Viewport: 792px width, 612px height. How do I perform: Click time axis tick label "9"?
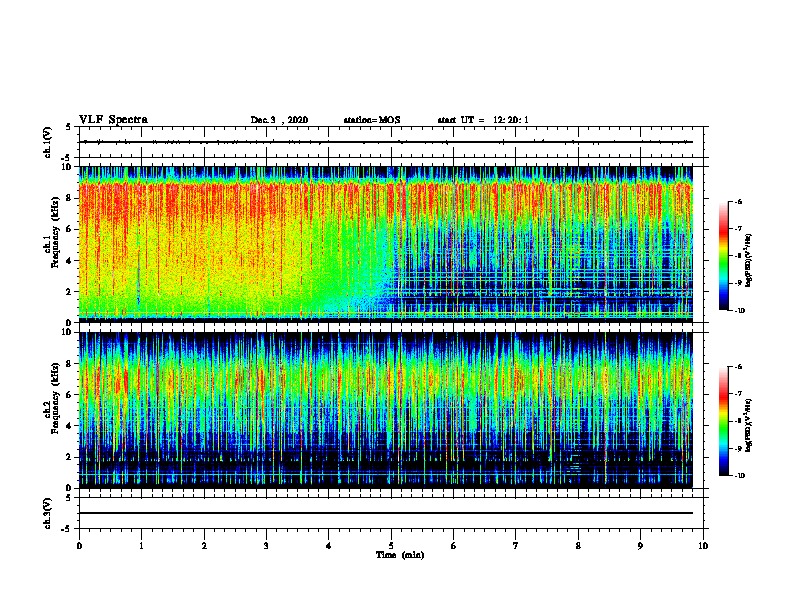click(x=640, y=546)
